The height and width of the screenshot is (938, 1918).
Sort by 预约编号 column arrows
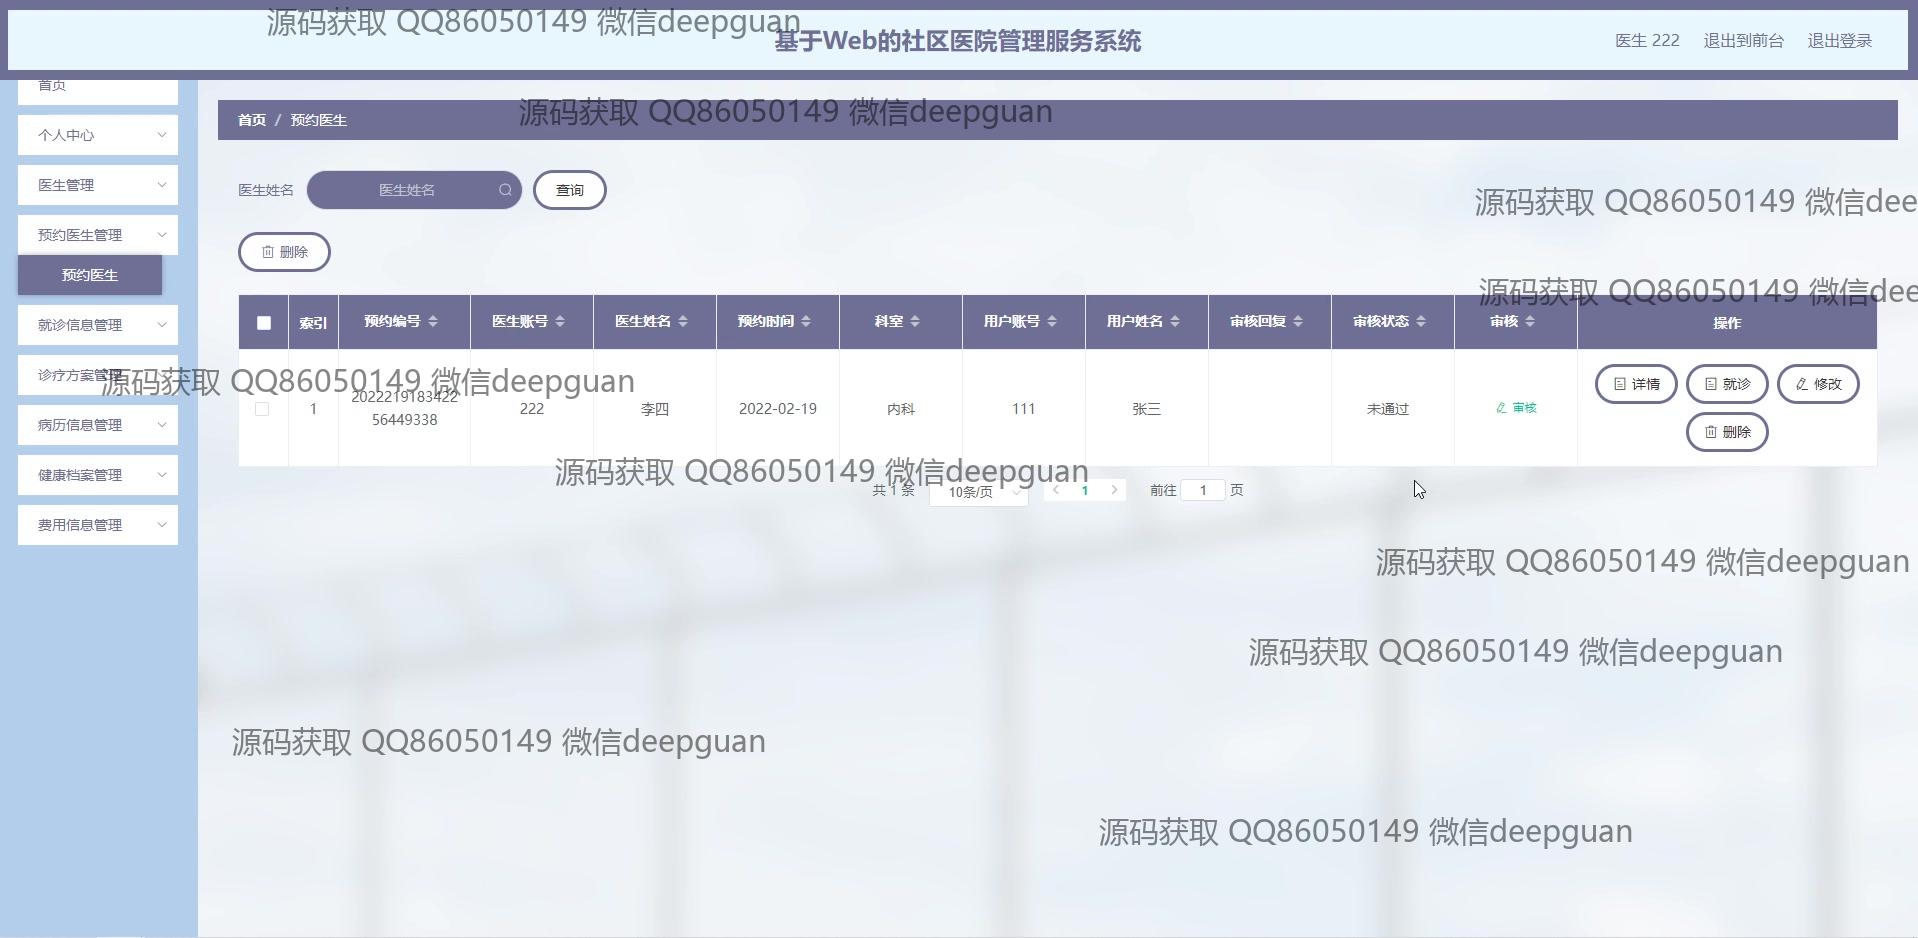433,321
